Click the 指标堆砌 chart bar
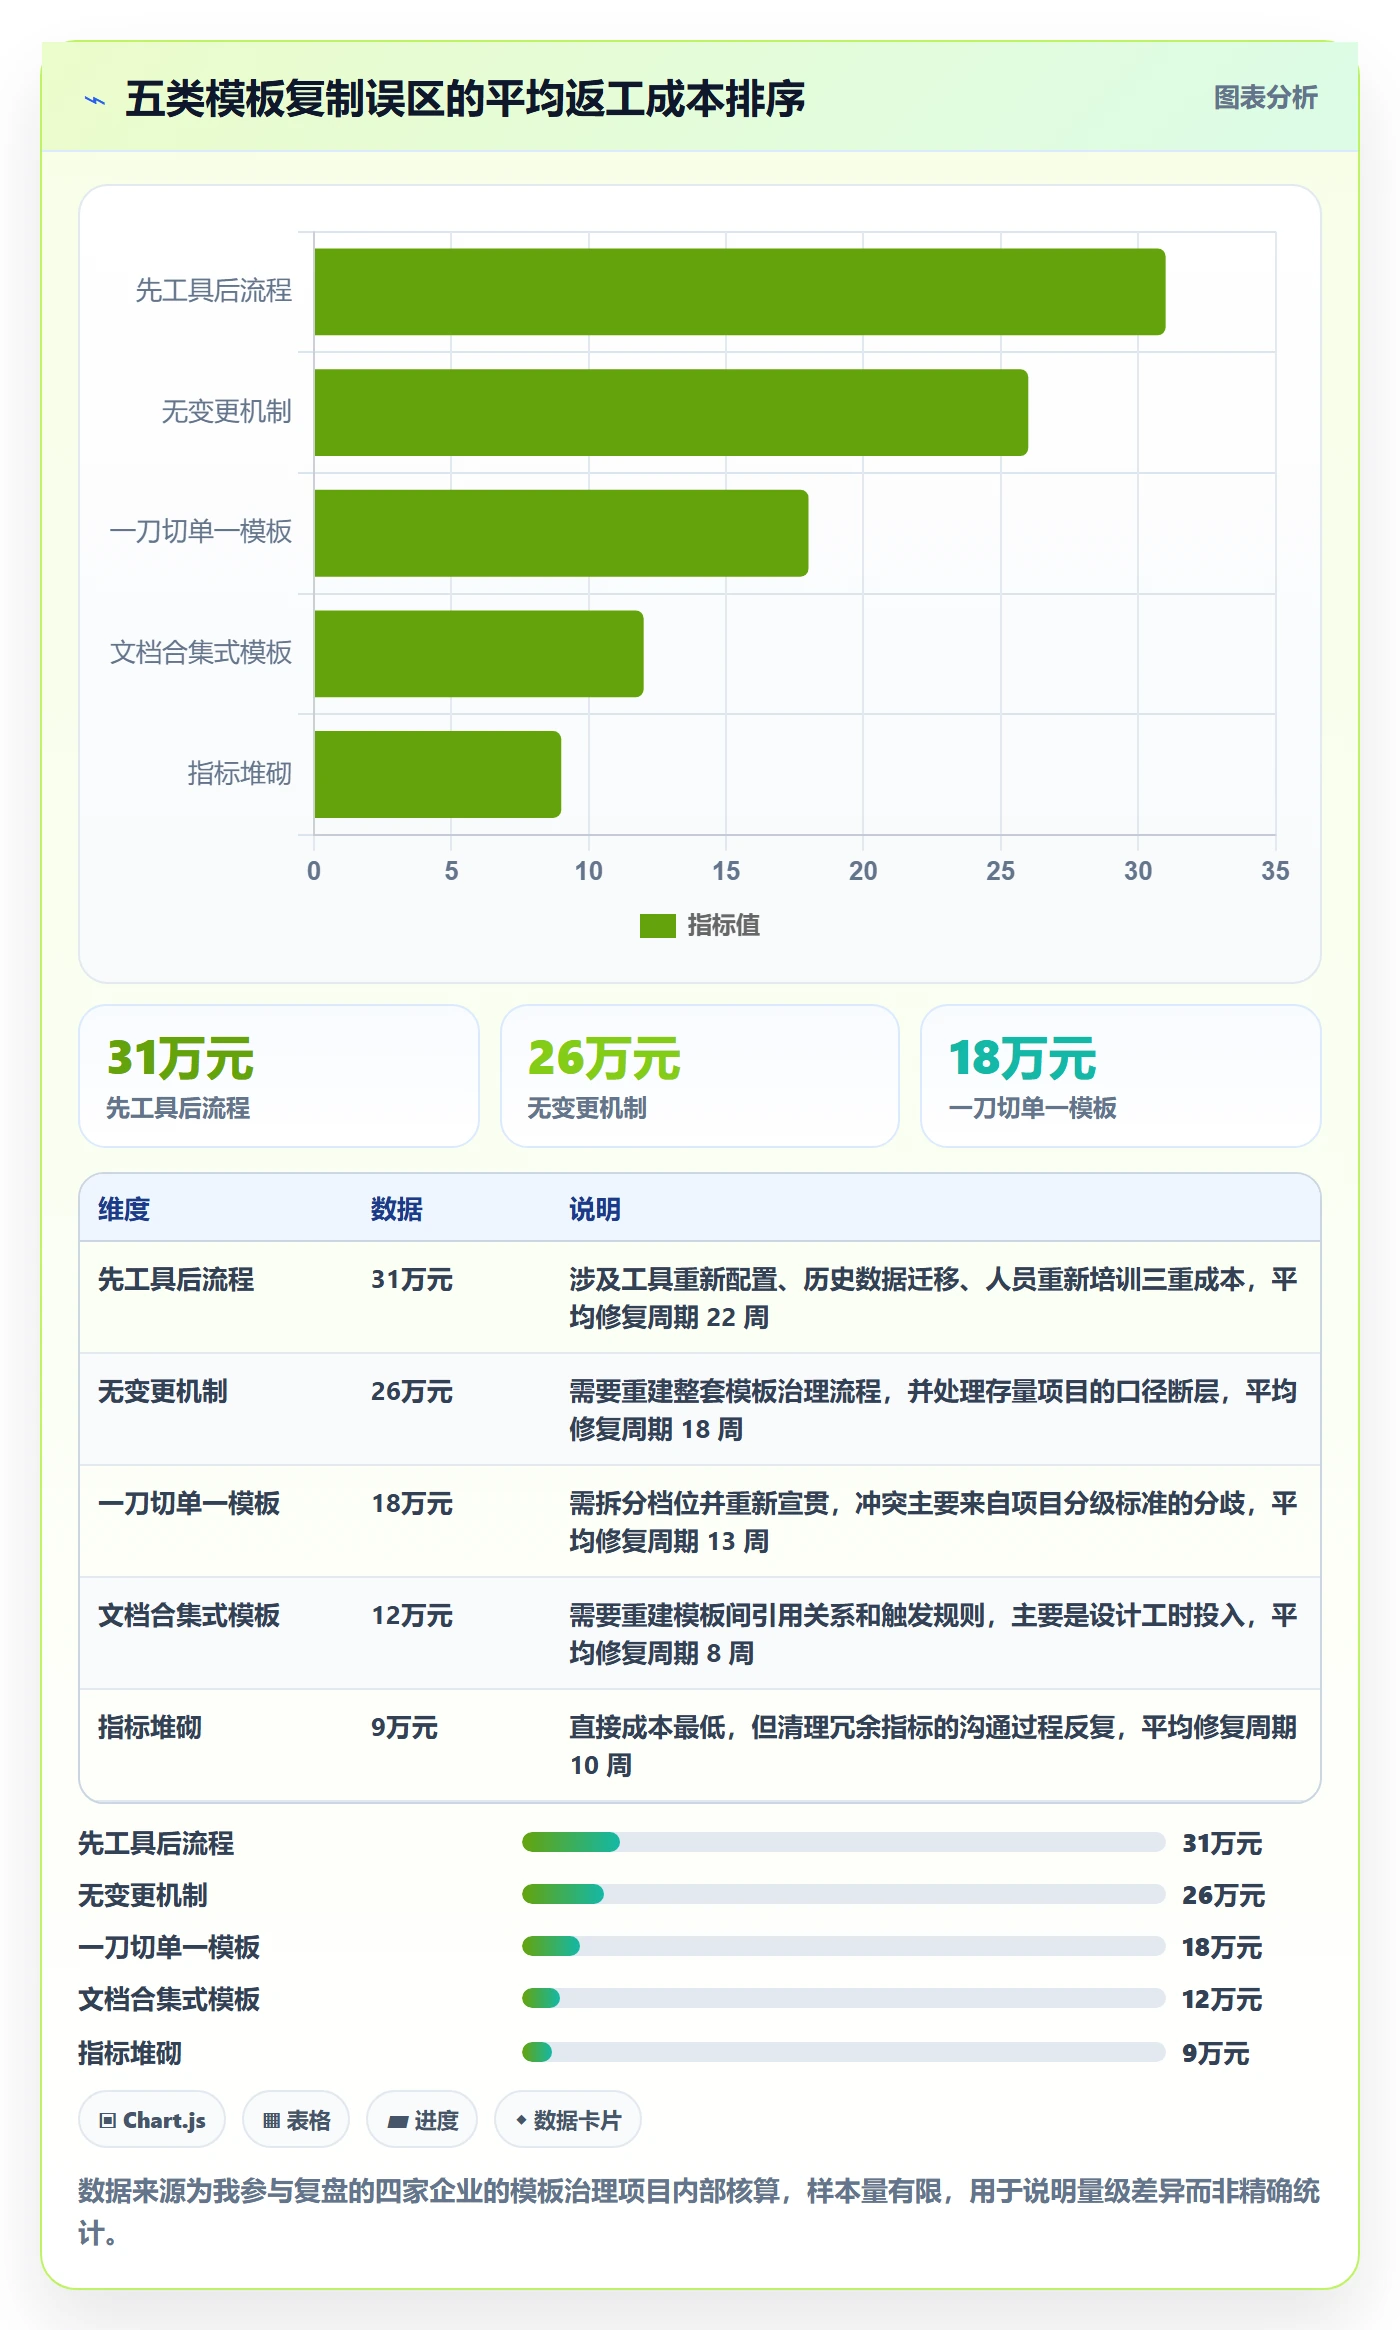 [x=437, y=774]
